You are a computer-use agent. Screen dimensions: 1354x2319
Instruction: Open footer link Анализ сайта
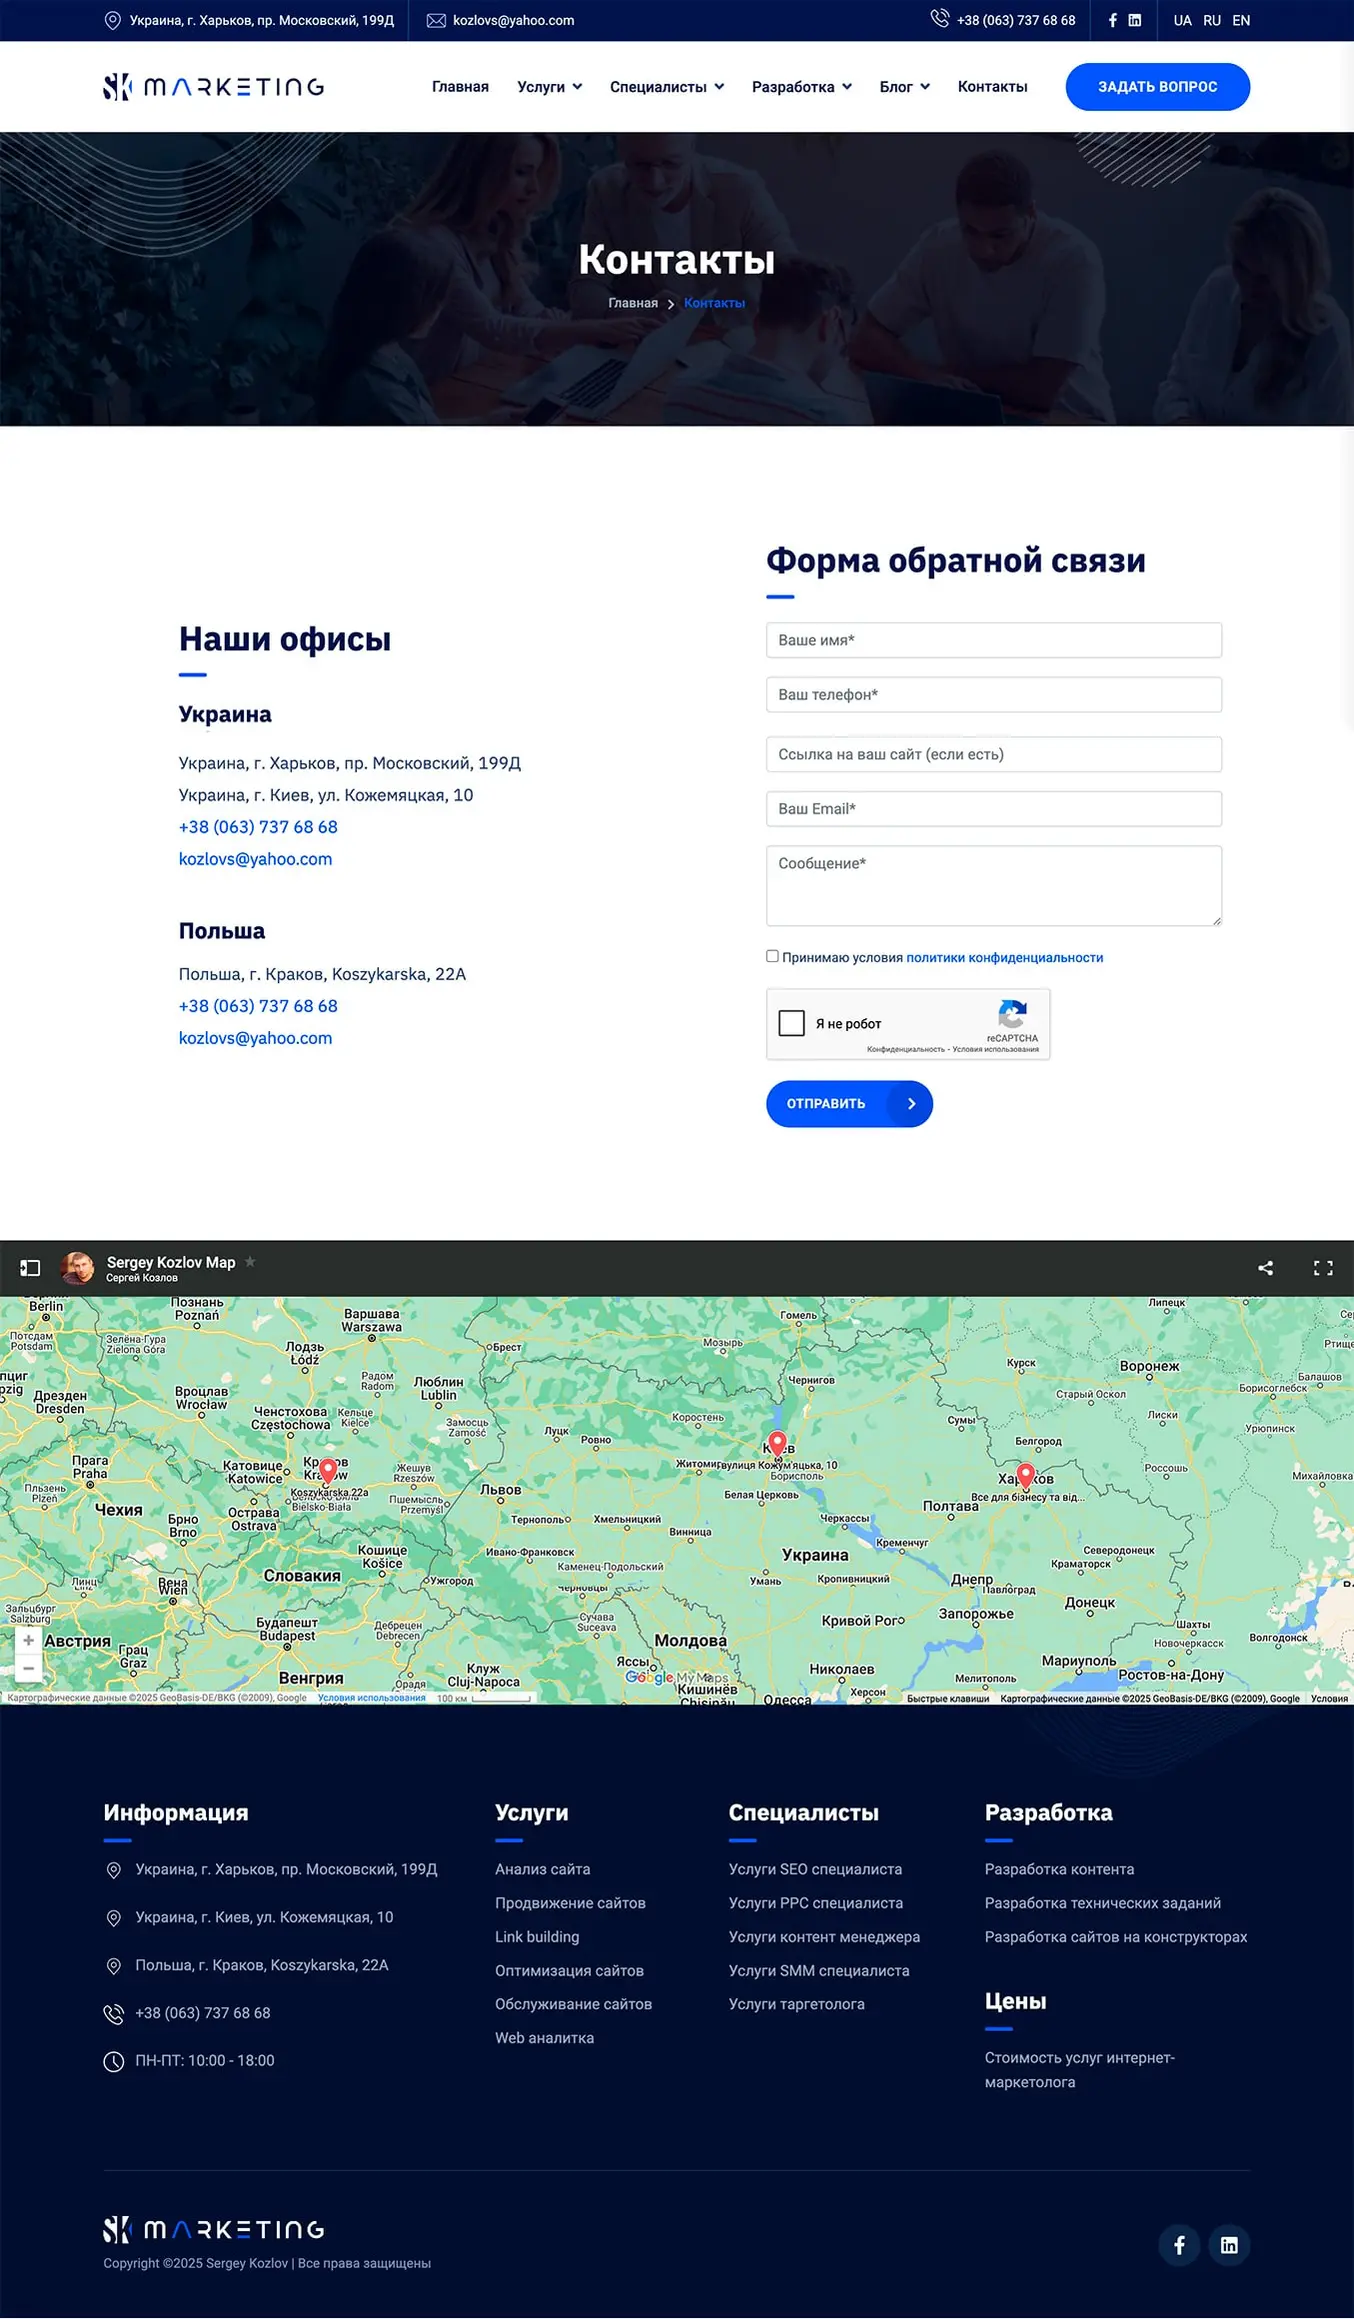pyautogui.click(x=542, y=1869)
